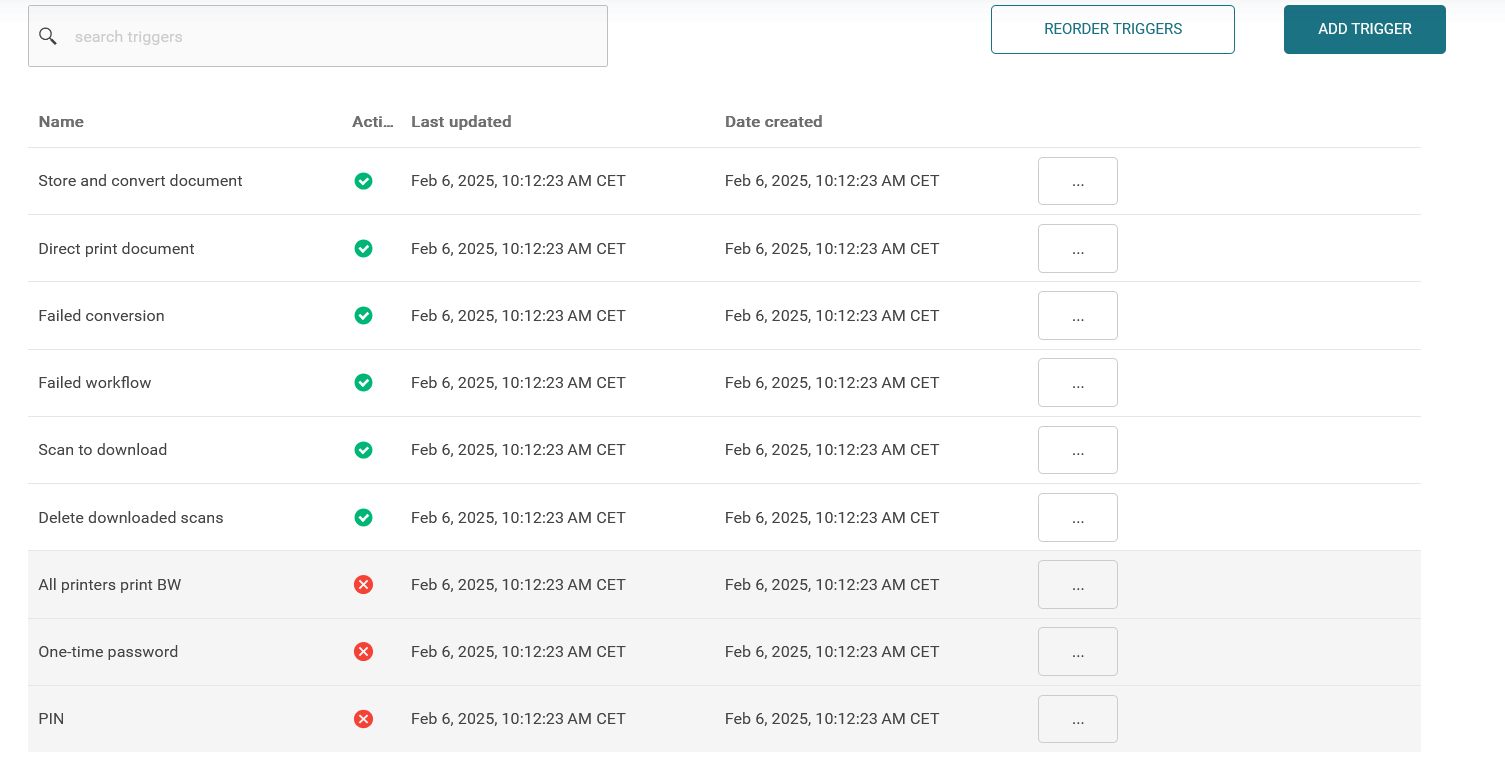Click green active icon for Direct print document
Viewport: 1505px width, 758px height.
[x=363, y=248]
